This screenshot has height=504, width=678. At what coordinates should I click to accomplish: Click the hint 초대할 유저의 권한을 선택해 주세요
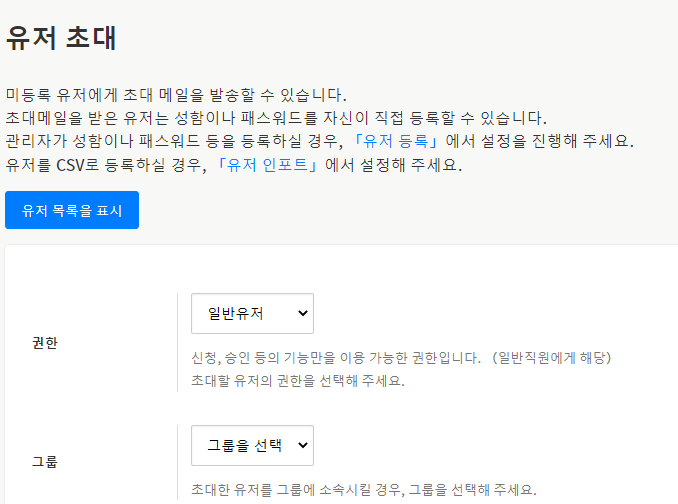coord(298,381)
